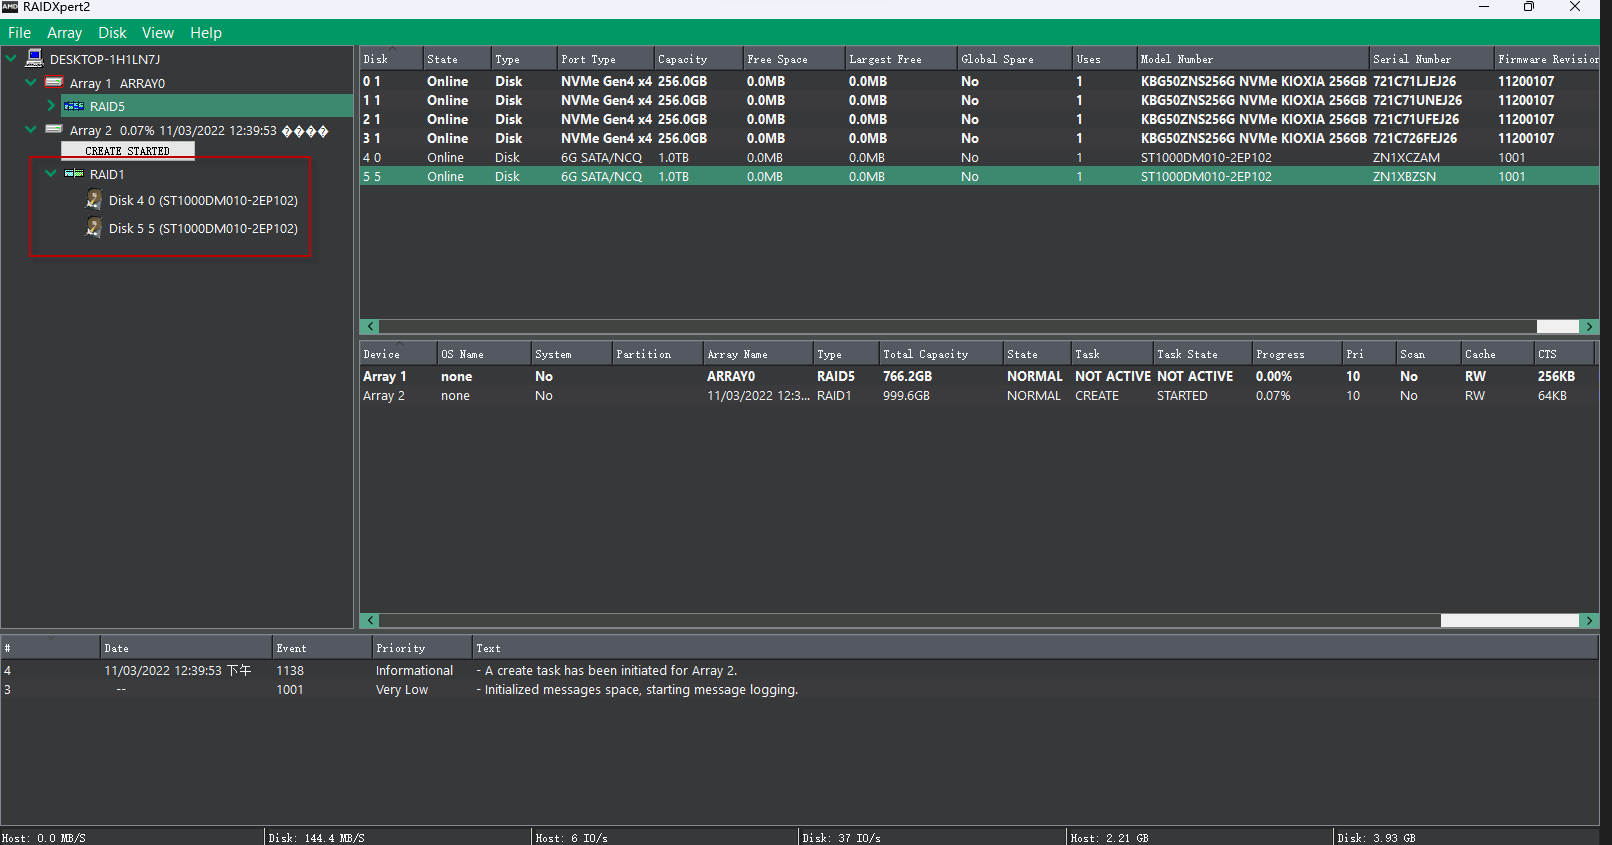Sort disk list by Port Type column

[605, 59]
